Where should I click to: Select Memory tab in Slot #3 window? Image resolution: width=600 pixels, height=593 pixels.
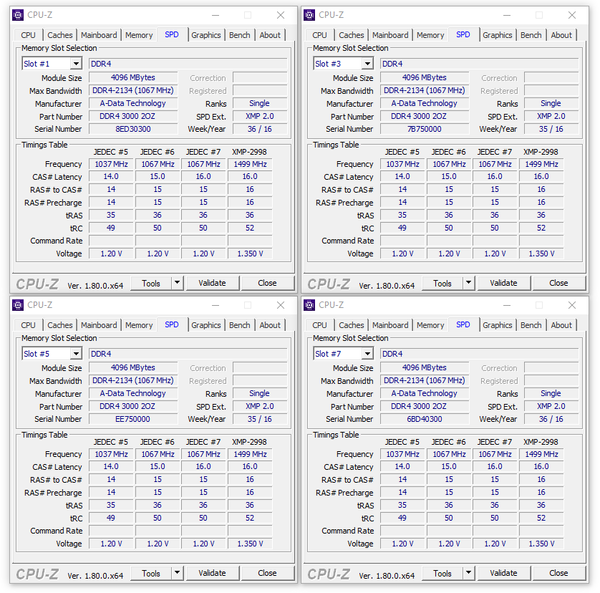430,35
